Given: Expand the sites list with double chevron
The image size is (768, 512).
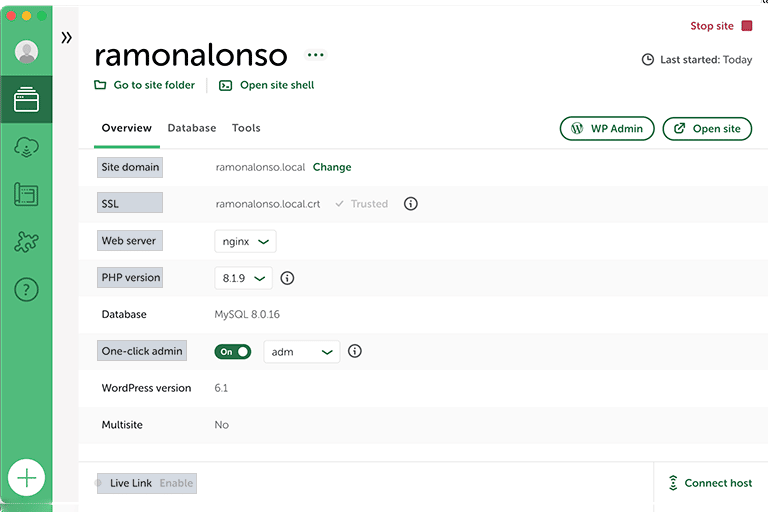Looking at the screenshot, I should pyautogui.click(x=67, y=38).
